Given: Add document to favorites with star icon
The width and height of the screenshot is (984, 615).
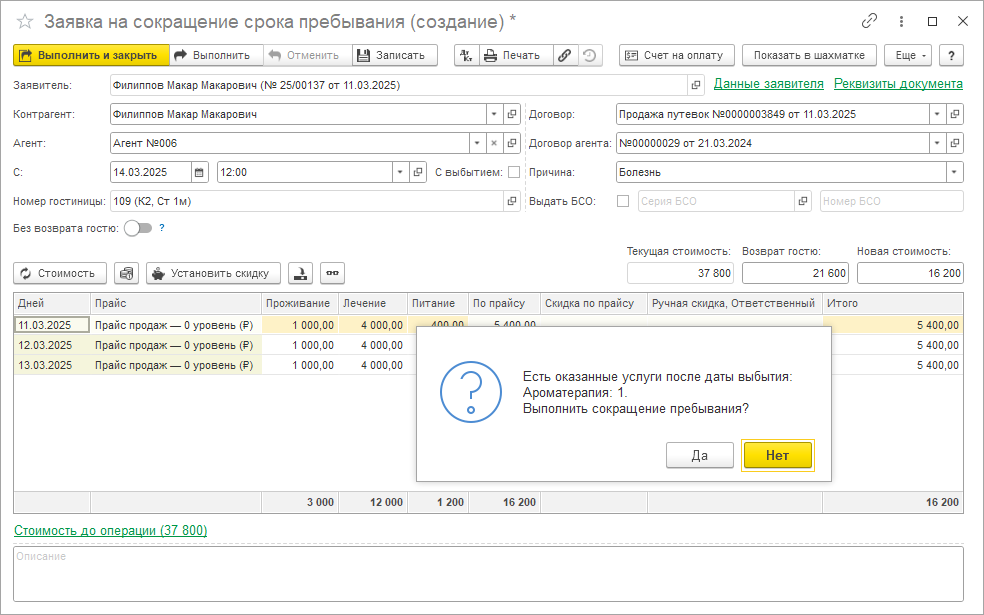Looking at the screenshot, I should point(25,21).
